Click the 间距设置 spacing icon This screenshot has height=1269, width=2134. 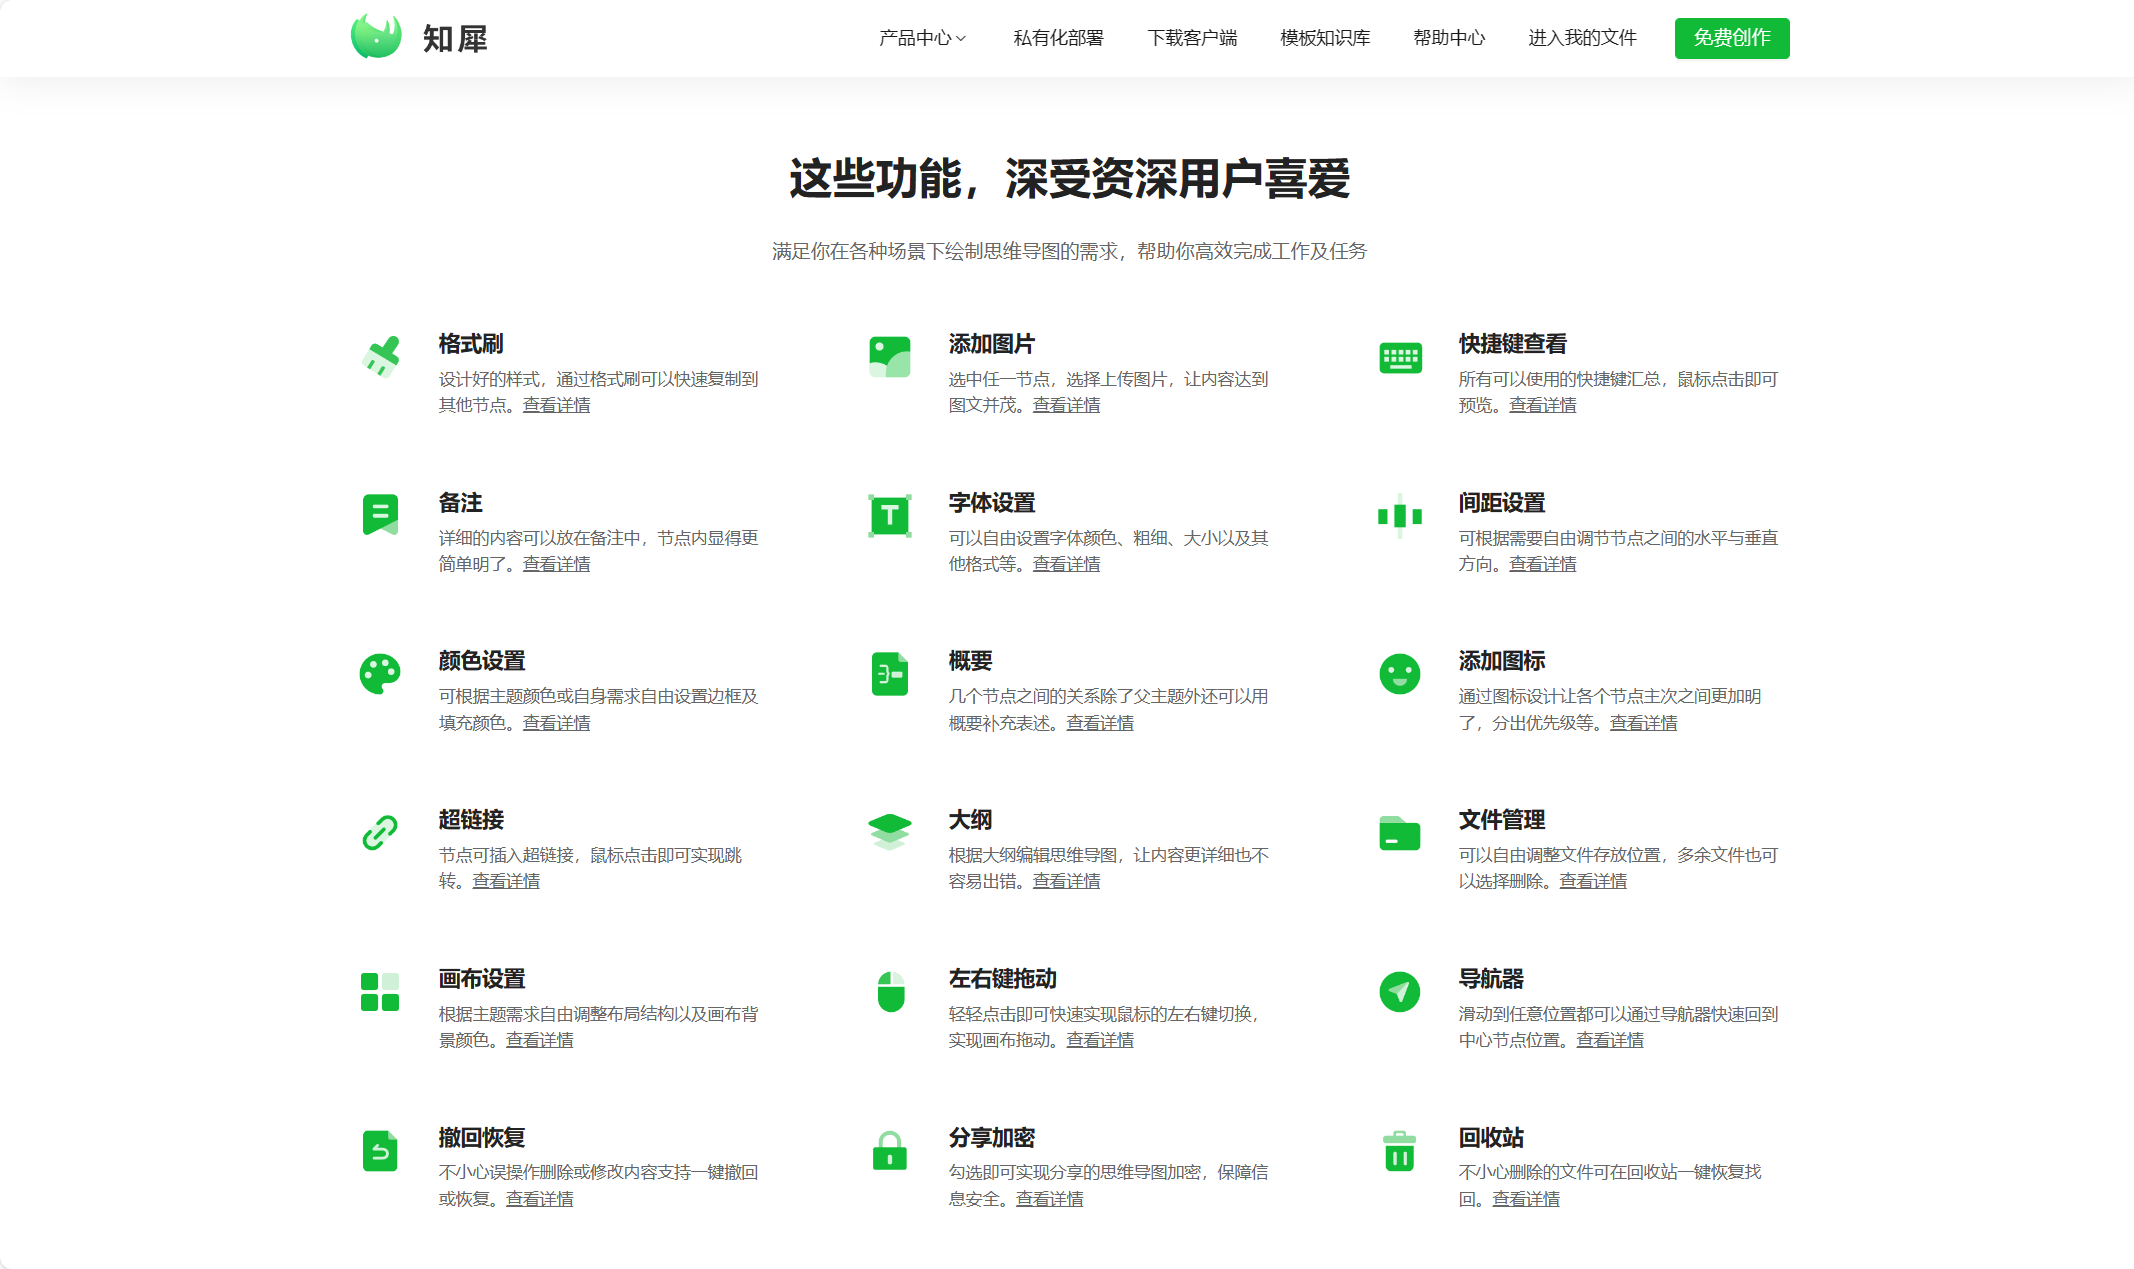coord(1400,515)
